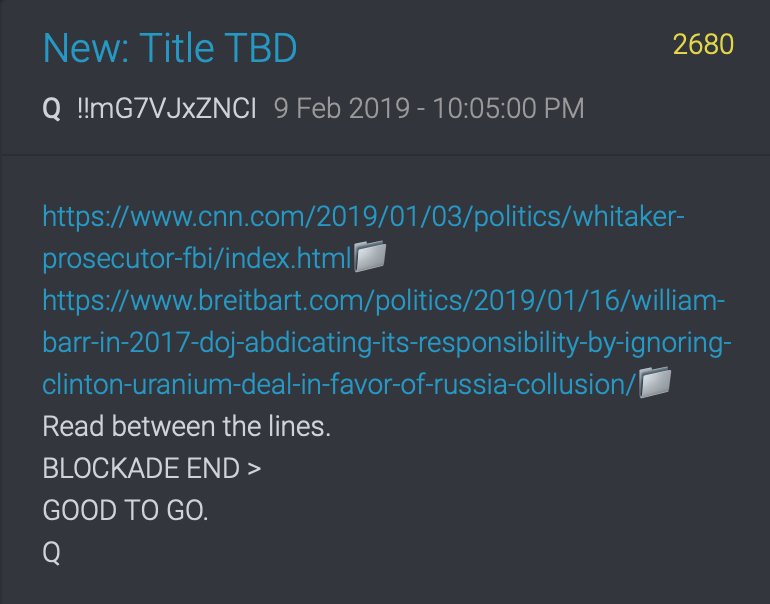This screenshot has height=604, width=770.
Task: Open the post title 'New: Title TBD'
Action: 170,48
